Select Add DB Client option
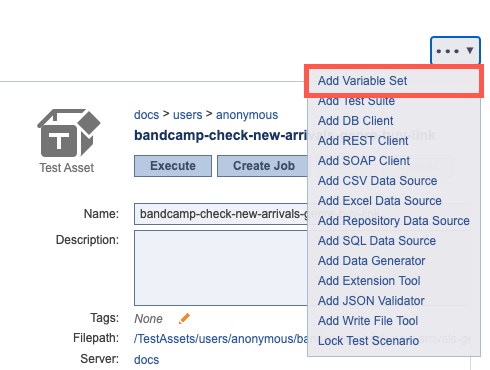The image size is (490, 370). [x=355, y=121]
